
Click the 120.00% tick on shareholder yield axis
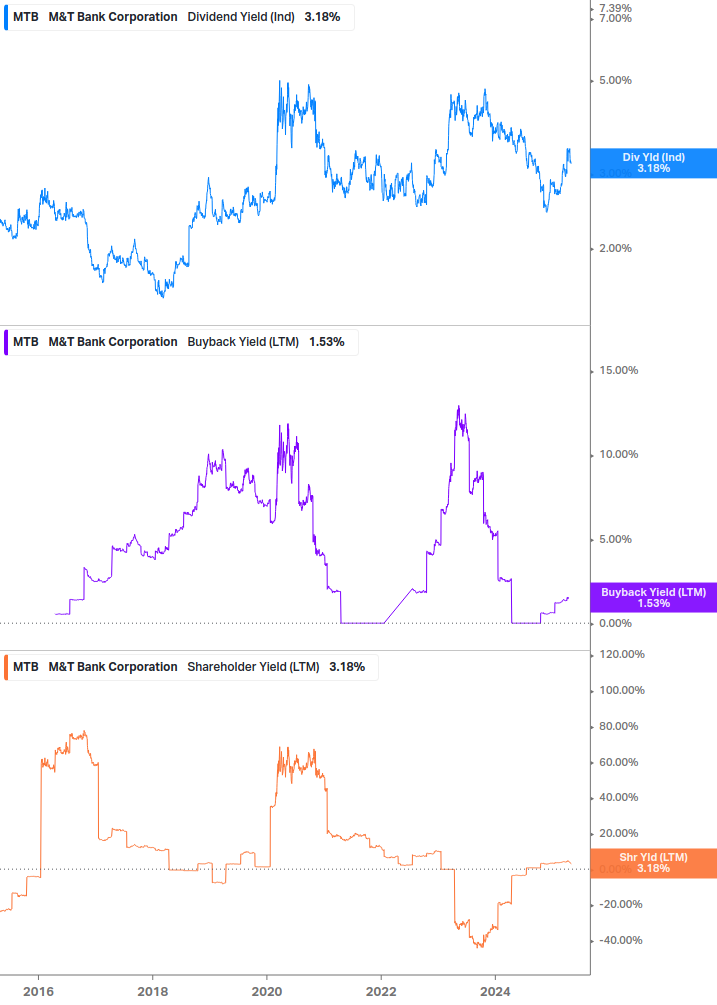tap(622, 654)
